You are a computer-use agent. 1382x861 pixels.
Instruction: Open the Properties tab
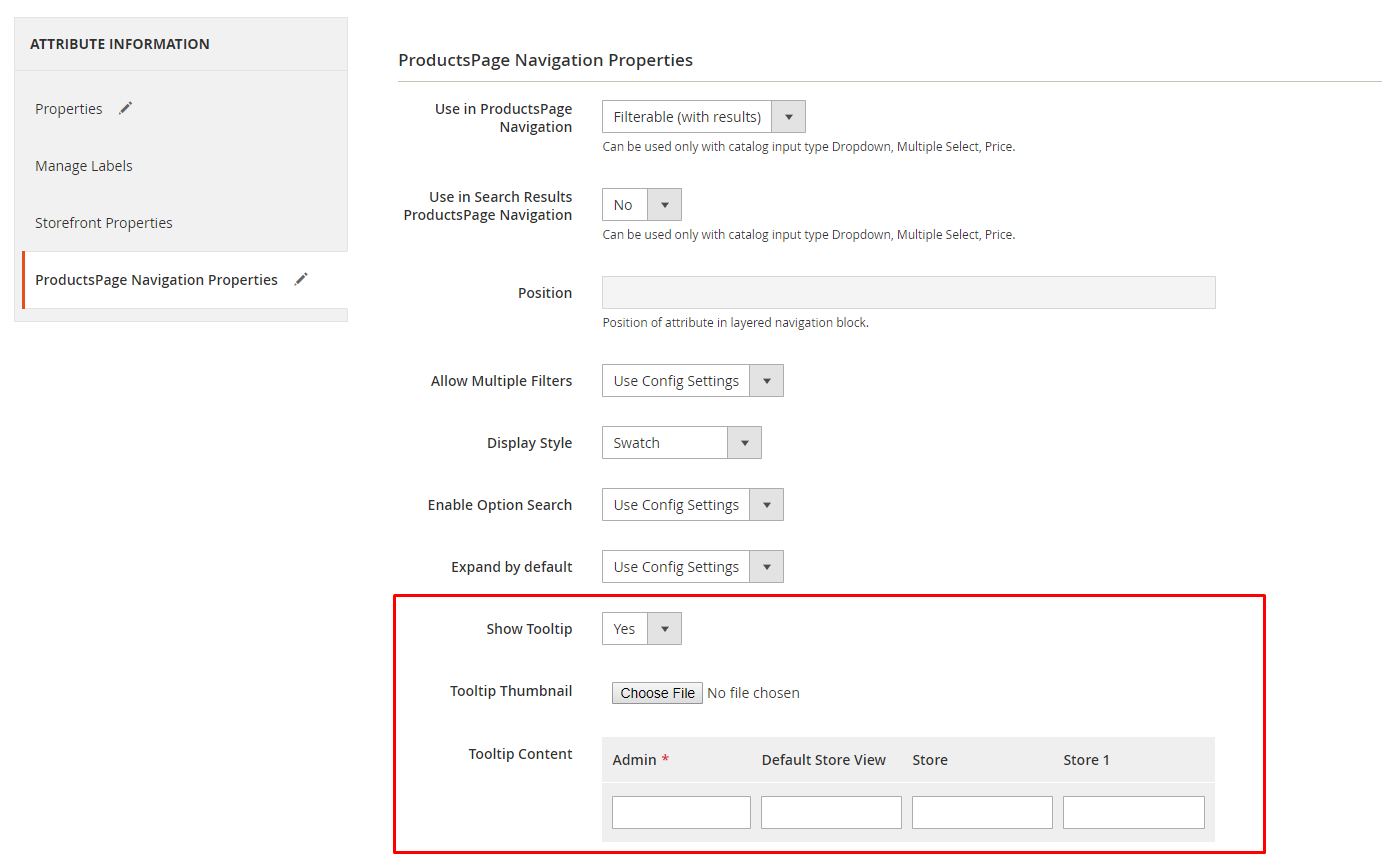pyautogui.click(x=69, y=109)
